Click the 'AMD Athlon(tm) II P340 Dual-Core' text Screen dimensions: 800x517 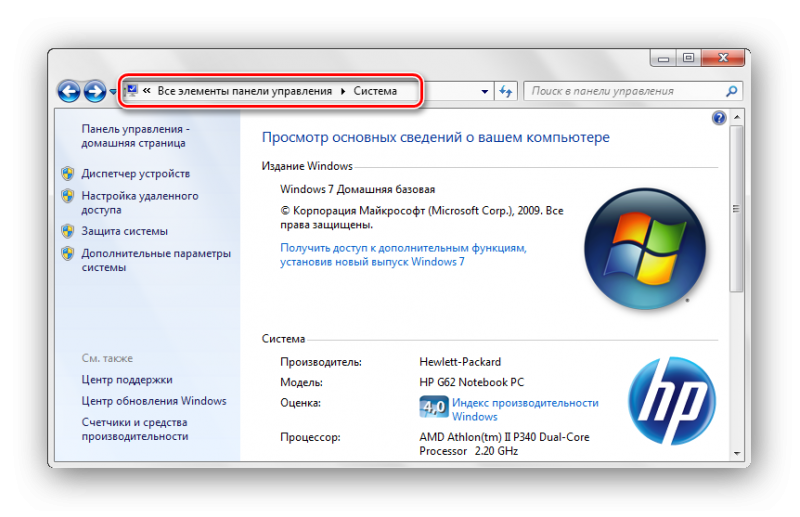coord(504,437)
